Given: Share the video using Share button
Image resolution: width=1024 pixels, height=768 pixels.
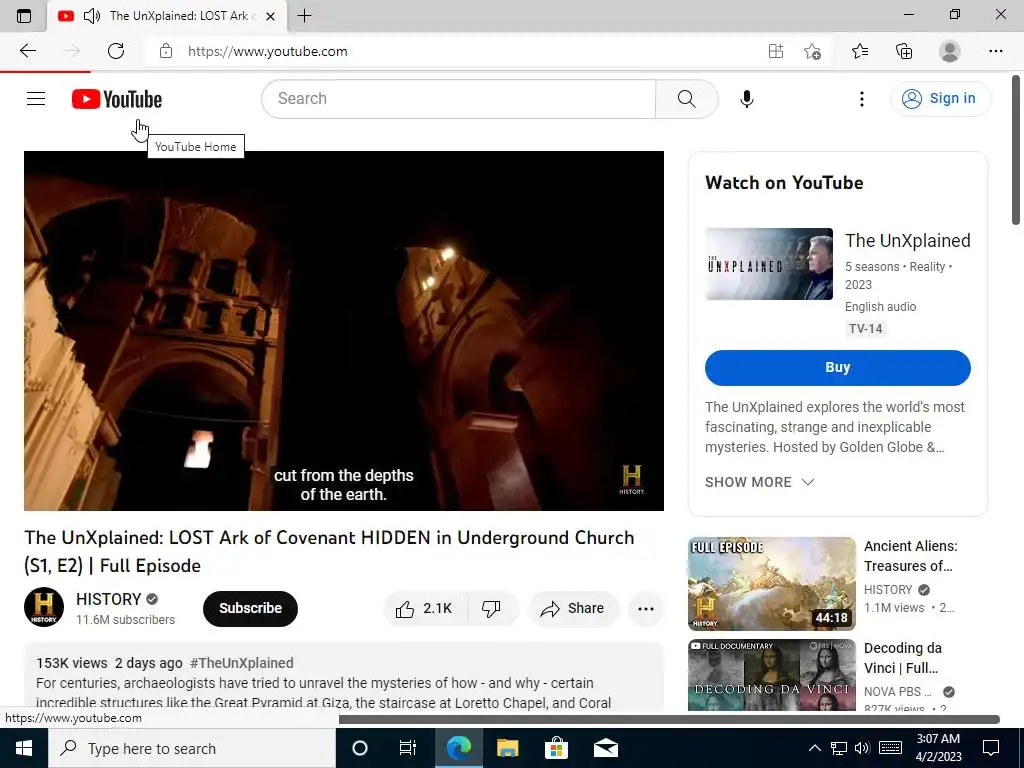Looking at the screenshot, I should [x=573, y=609].
